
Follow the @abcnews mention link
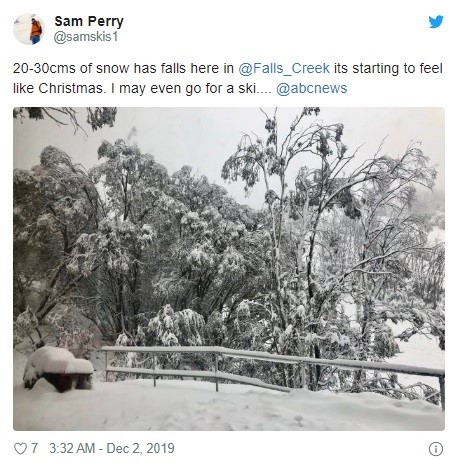312,88
